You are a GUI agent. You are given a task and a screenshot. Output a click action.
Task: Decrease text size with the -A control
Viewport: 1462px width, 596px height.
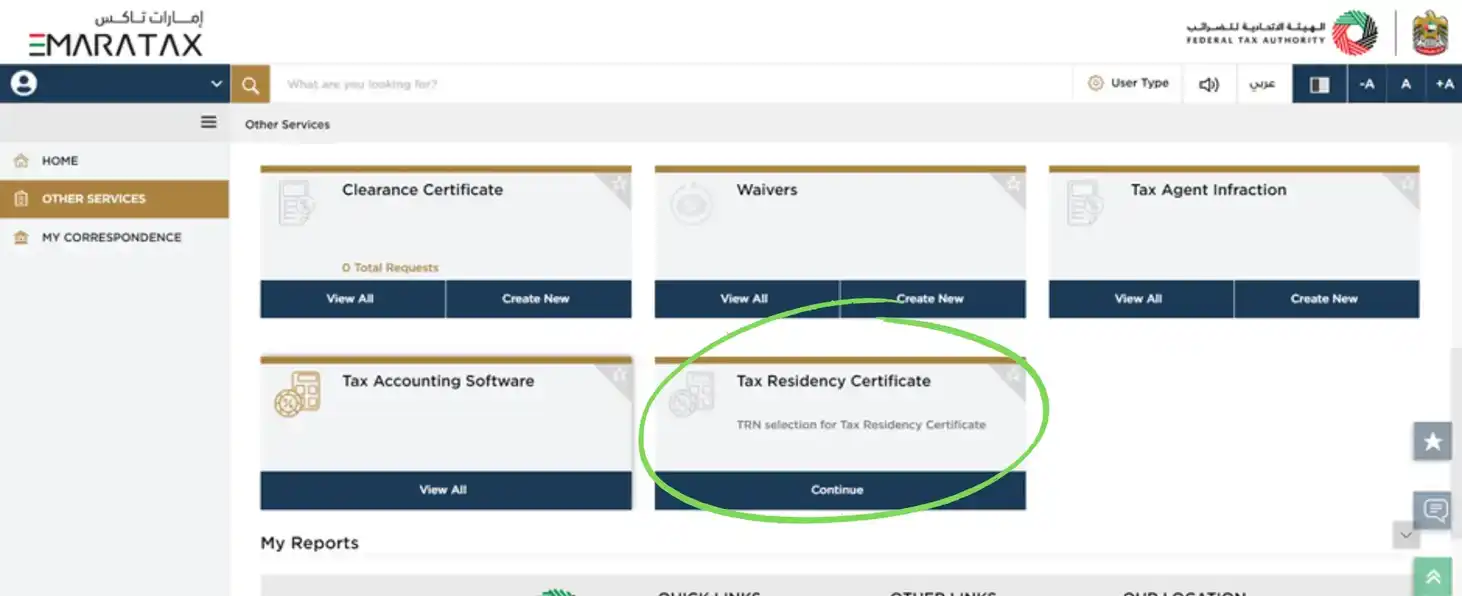point(1367,84)
